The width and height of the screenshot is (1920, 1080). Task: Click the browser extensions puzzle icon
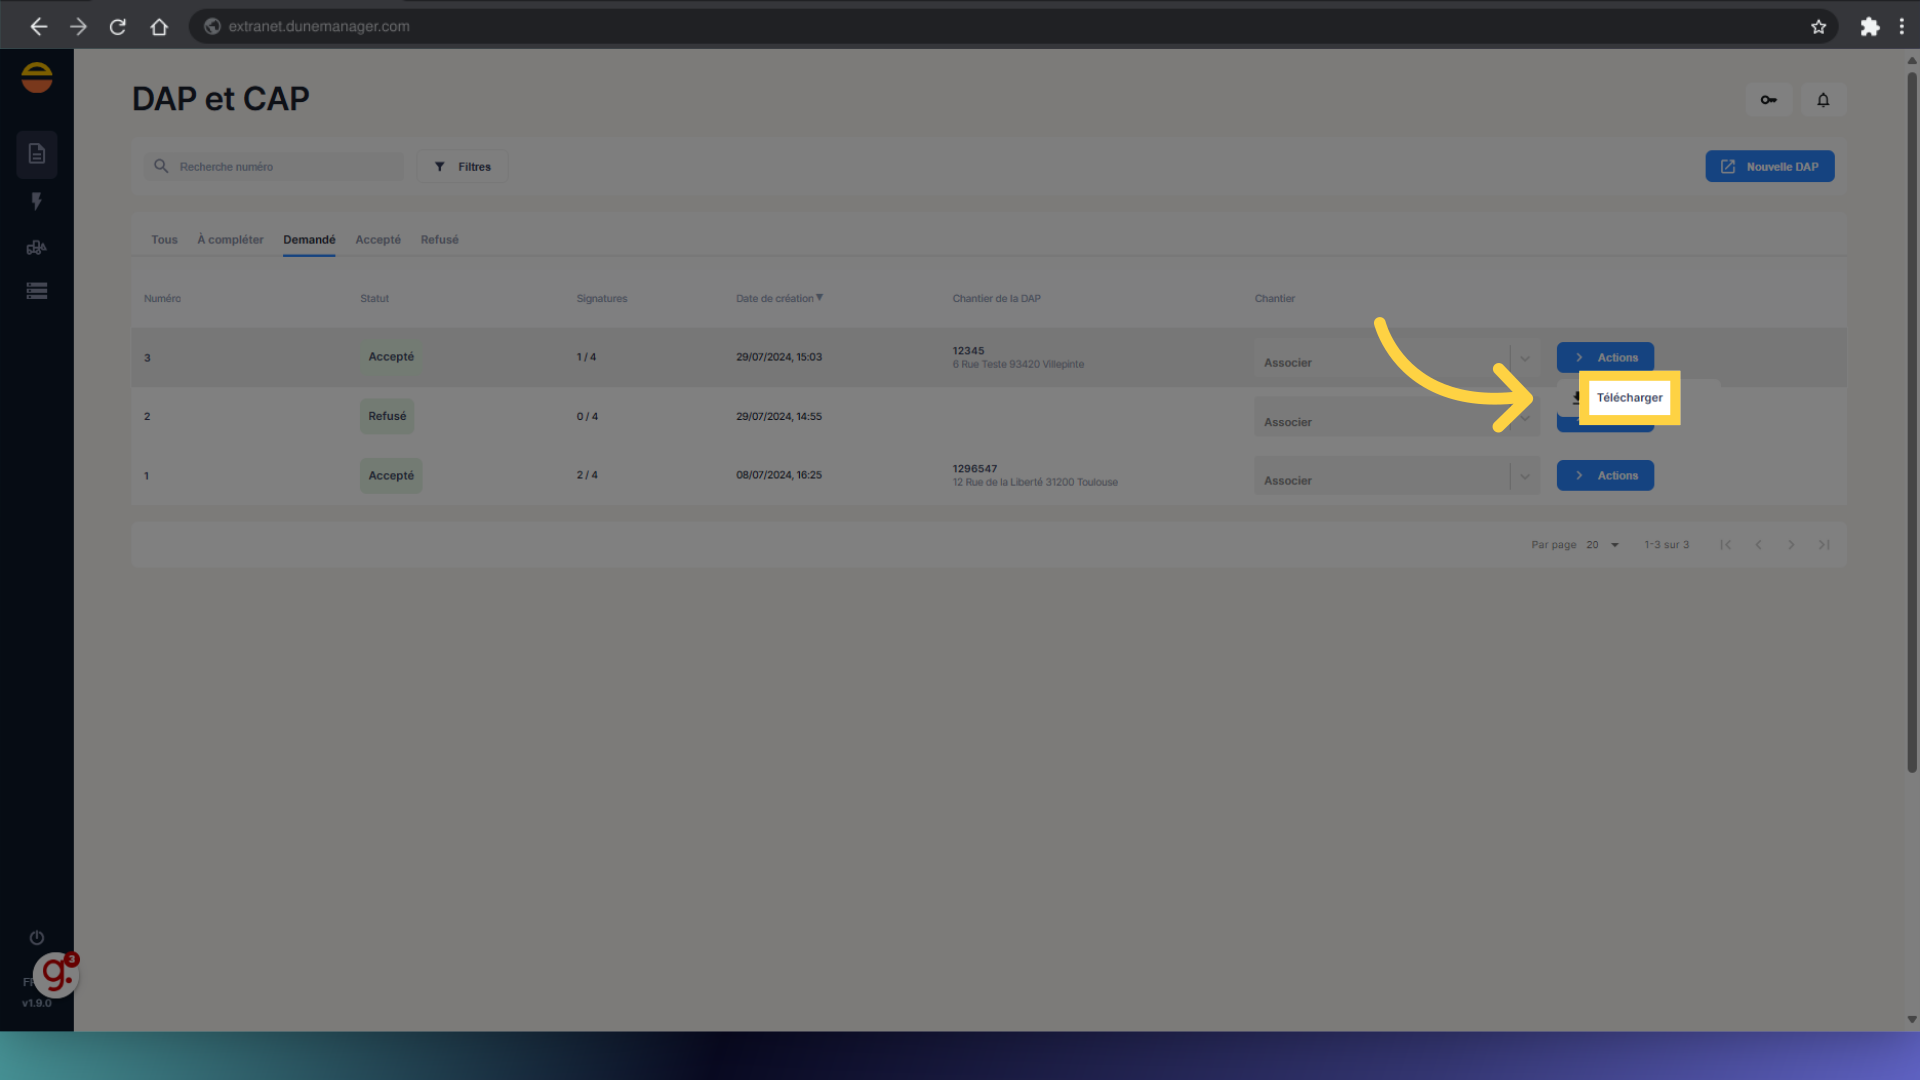1869,27
